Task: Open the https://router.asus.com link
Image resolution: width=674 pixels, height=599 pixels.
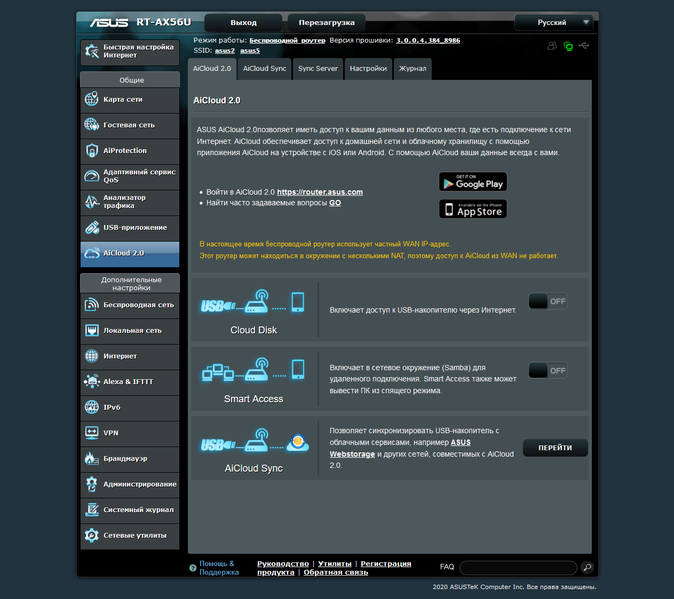Action: [x=320, y=192]
